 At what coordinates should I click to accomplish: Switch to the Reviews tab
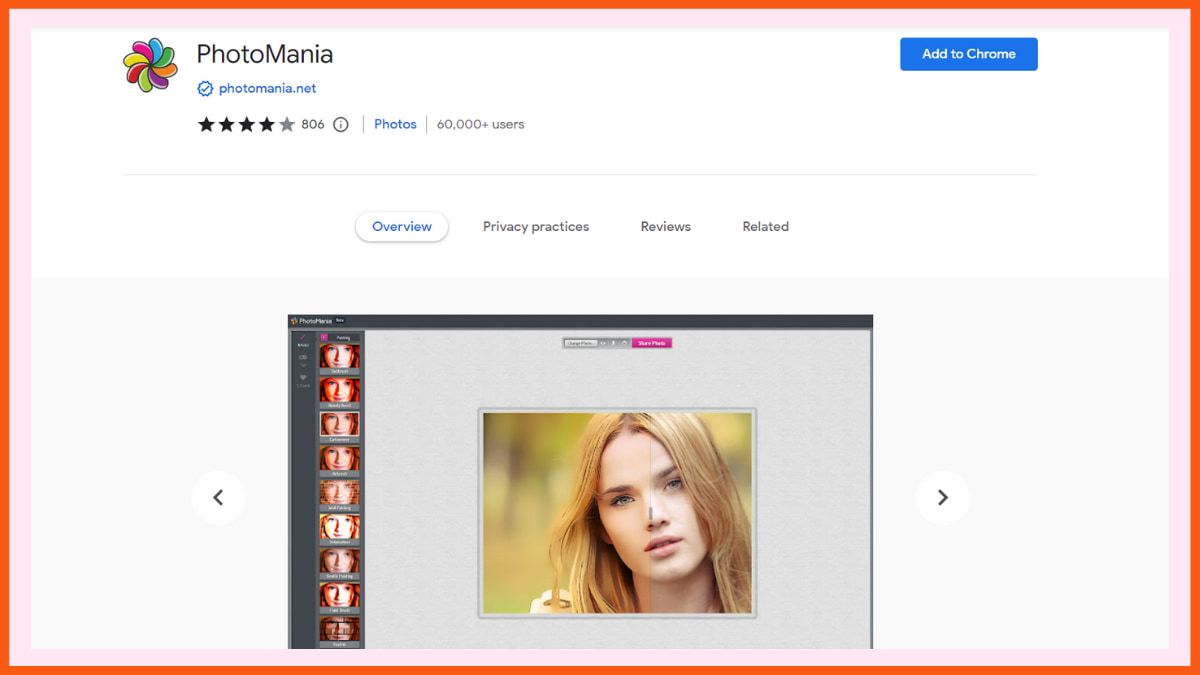(664, 226)
